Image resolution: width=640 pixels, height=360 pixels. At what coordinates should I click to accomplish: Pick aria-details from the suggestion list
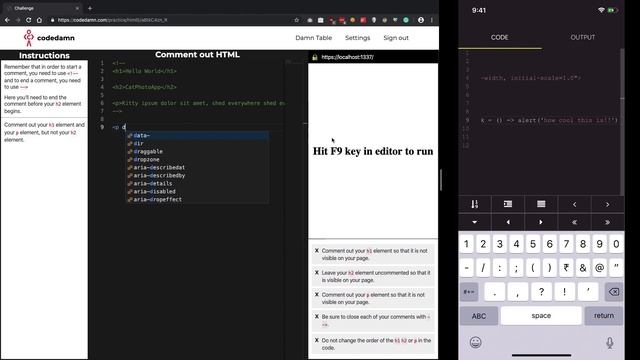point(197,183)
